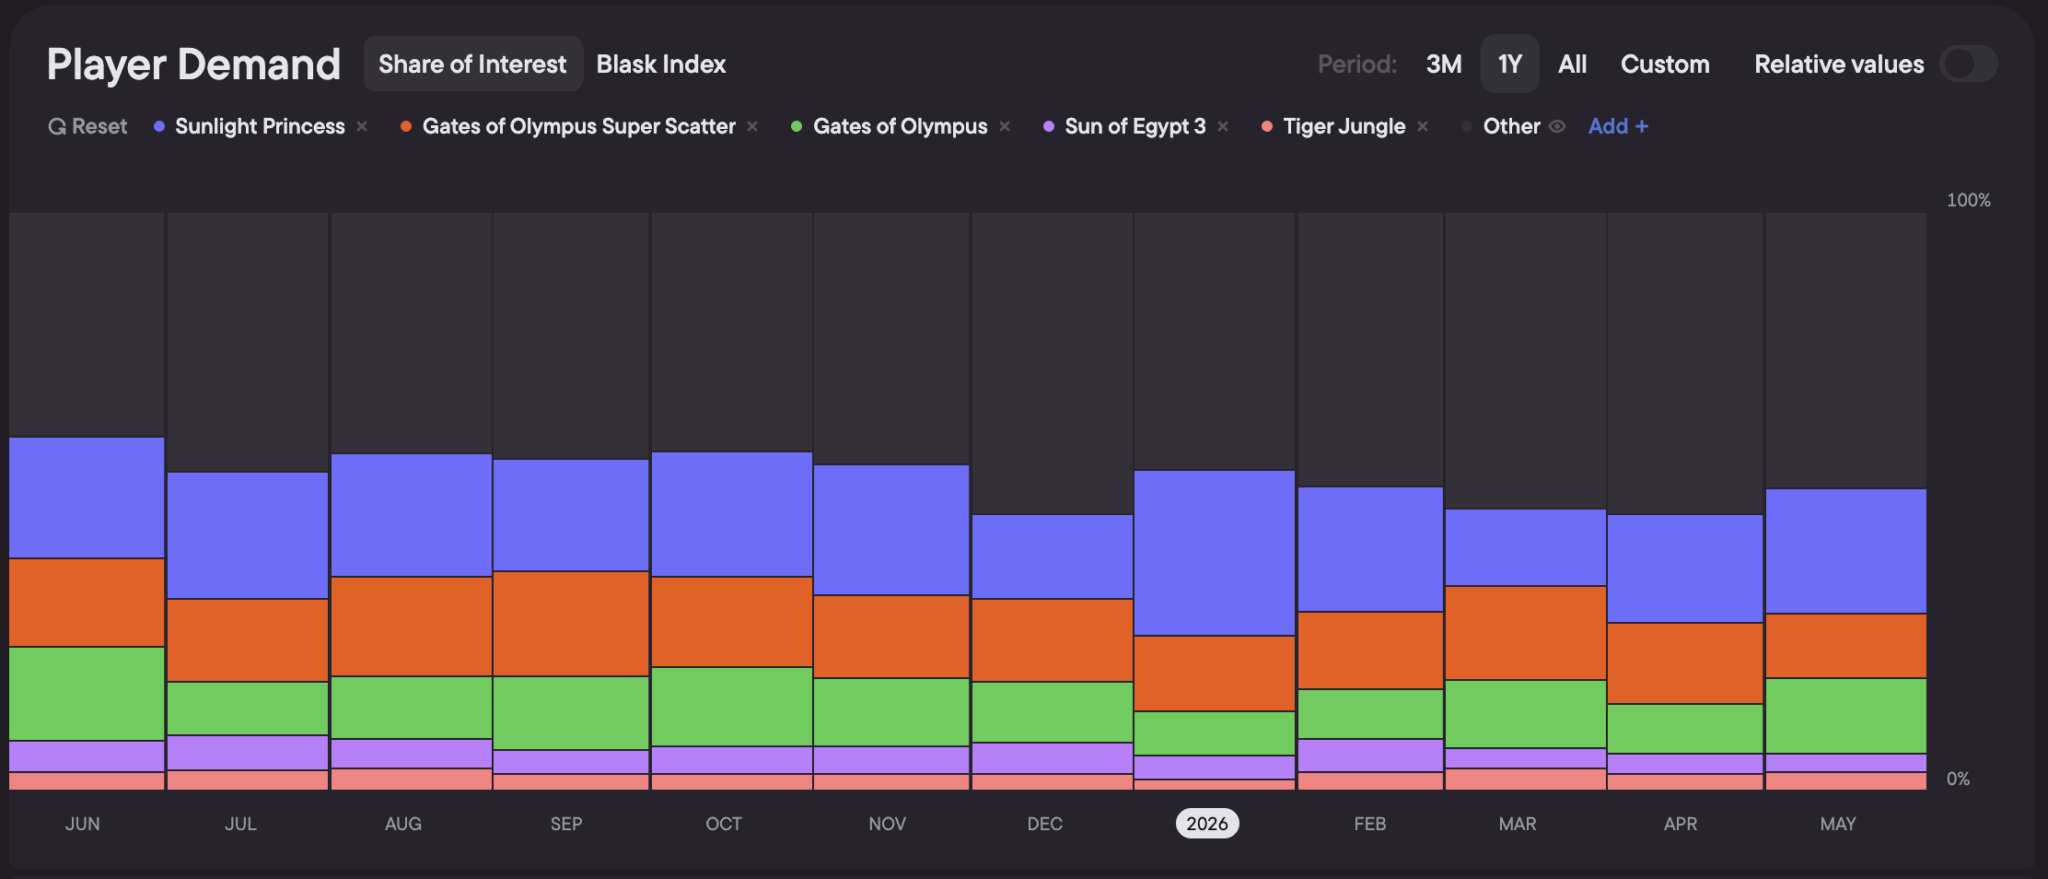Remove the green Gates of Olympus series

click(x=1004, y=126)
